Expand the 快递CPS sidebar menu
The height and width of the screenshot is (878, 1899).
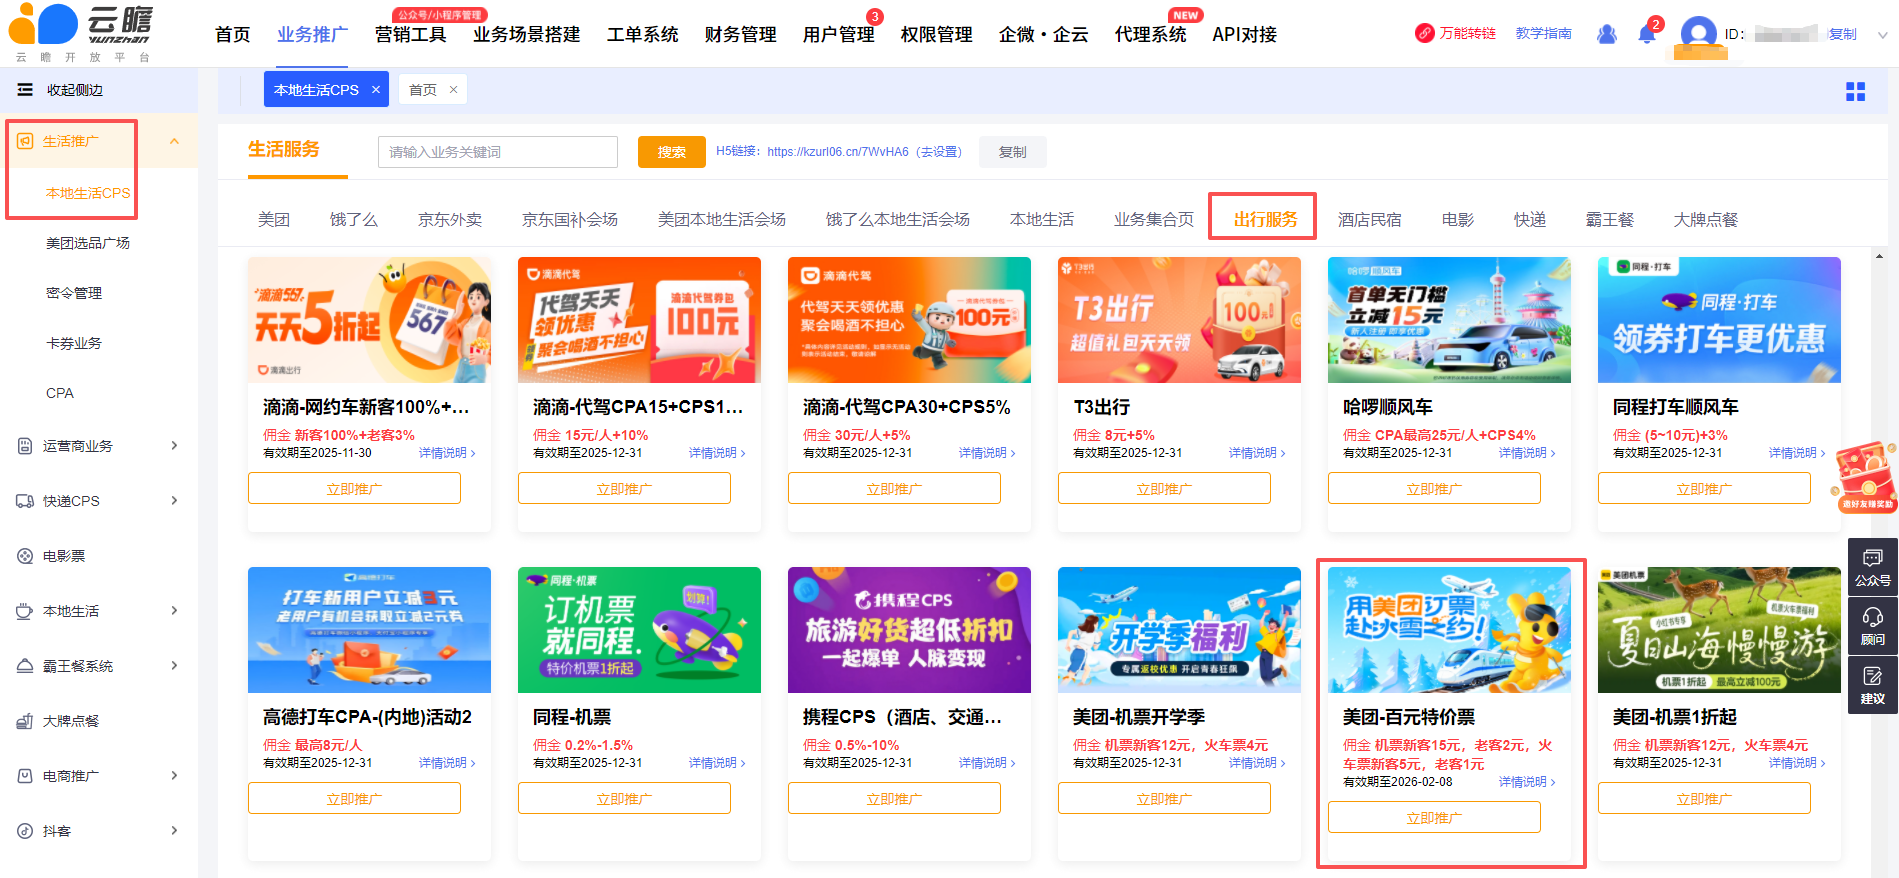click(x=174, y=501)
